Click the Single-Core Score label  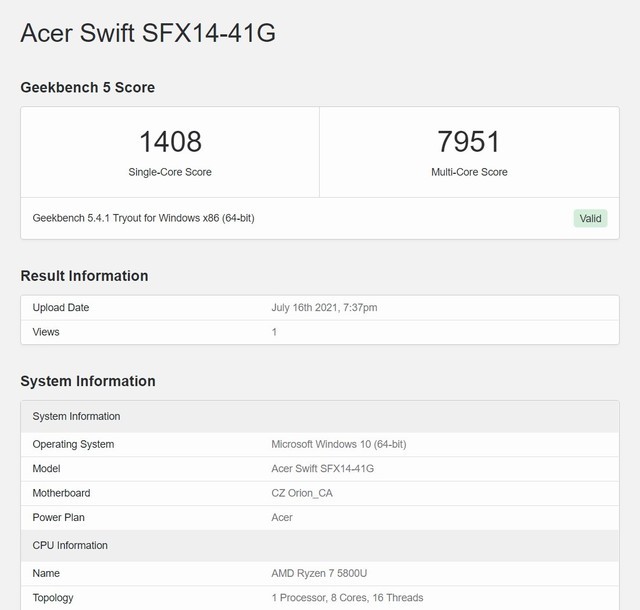170,172
